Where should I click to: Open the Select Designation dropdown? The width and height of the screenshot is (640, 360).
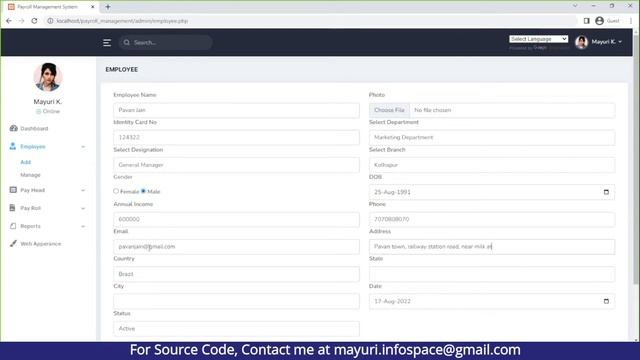(236, 165)
